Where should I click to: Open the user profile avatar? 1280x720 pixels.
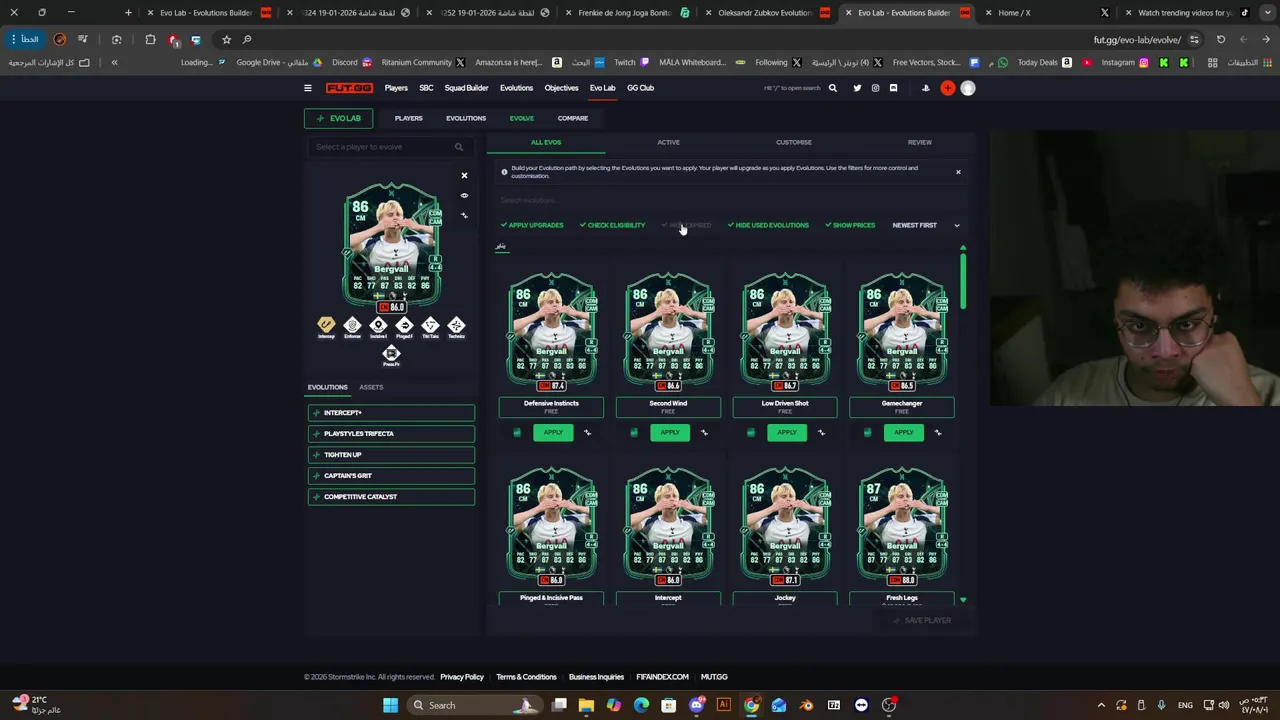[968, 88]
